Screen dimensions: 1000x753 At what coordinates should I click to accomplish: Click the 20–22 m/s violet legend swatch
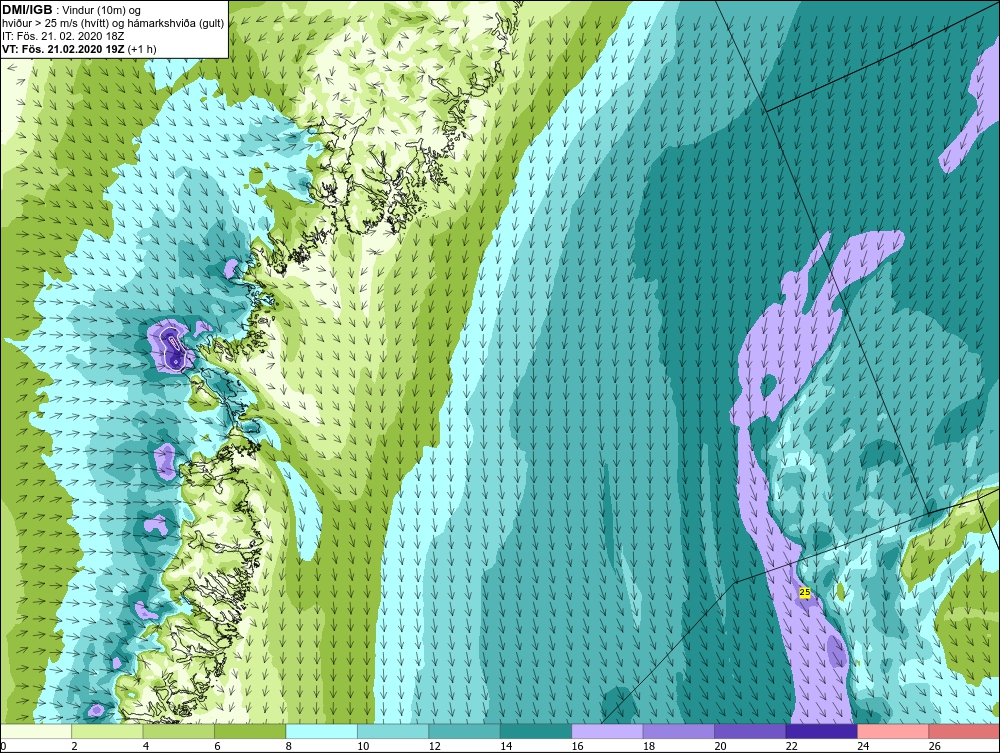point(750,731)
